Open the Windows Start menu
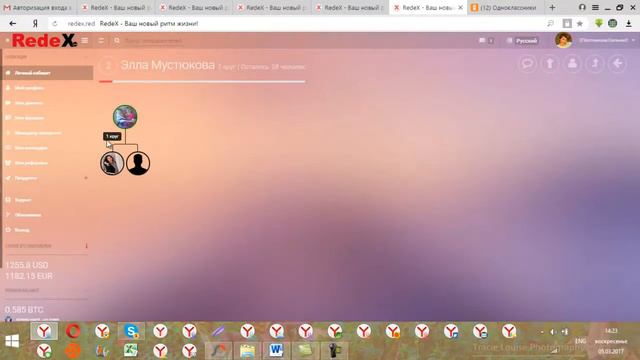The height and width of the screenshot is (360, 640). pyautogui.click(x=12, y=341)
